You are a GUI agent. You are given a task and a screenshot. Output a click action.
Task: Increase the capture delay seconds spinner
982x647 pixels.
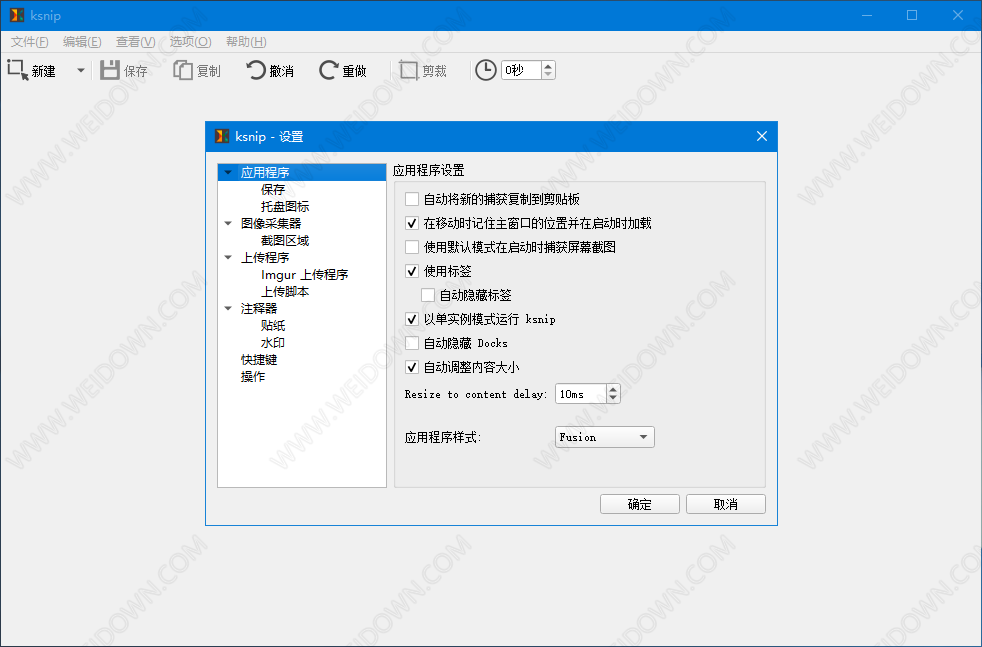pyautogui.click(x=548, y=66)
